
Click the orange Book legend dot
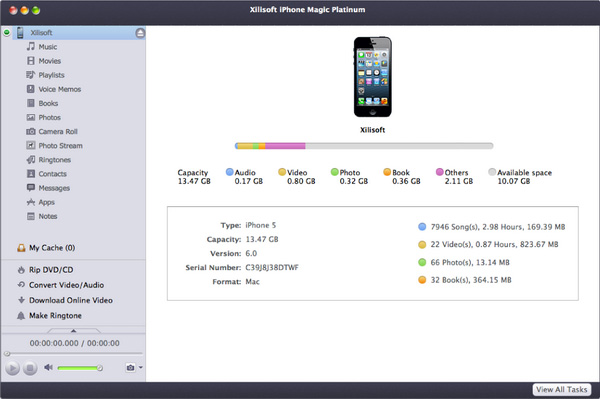387,172
